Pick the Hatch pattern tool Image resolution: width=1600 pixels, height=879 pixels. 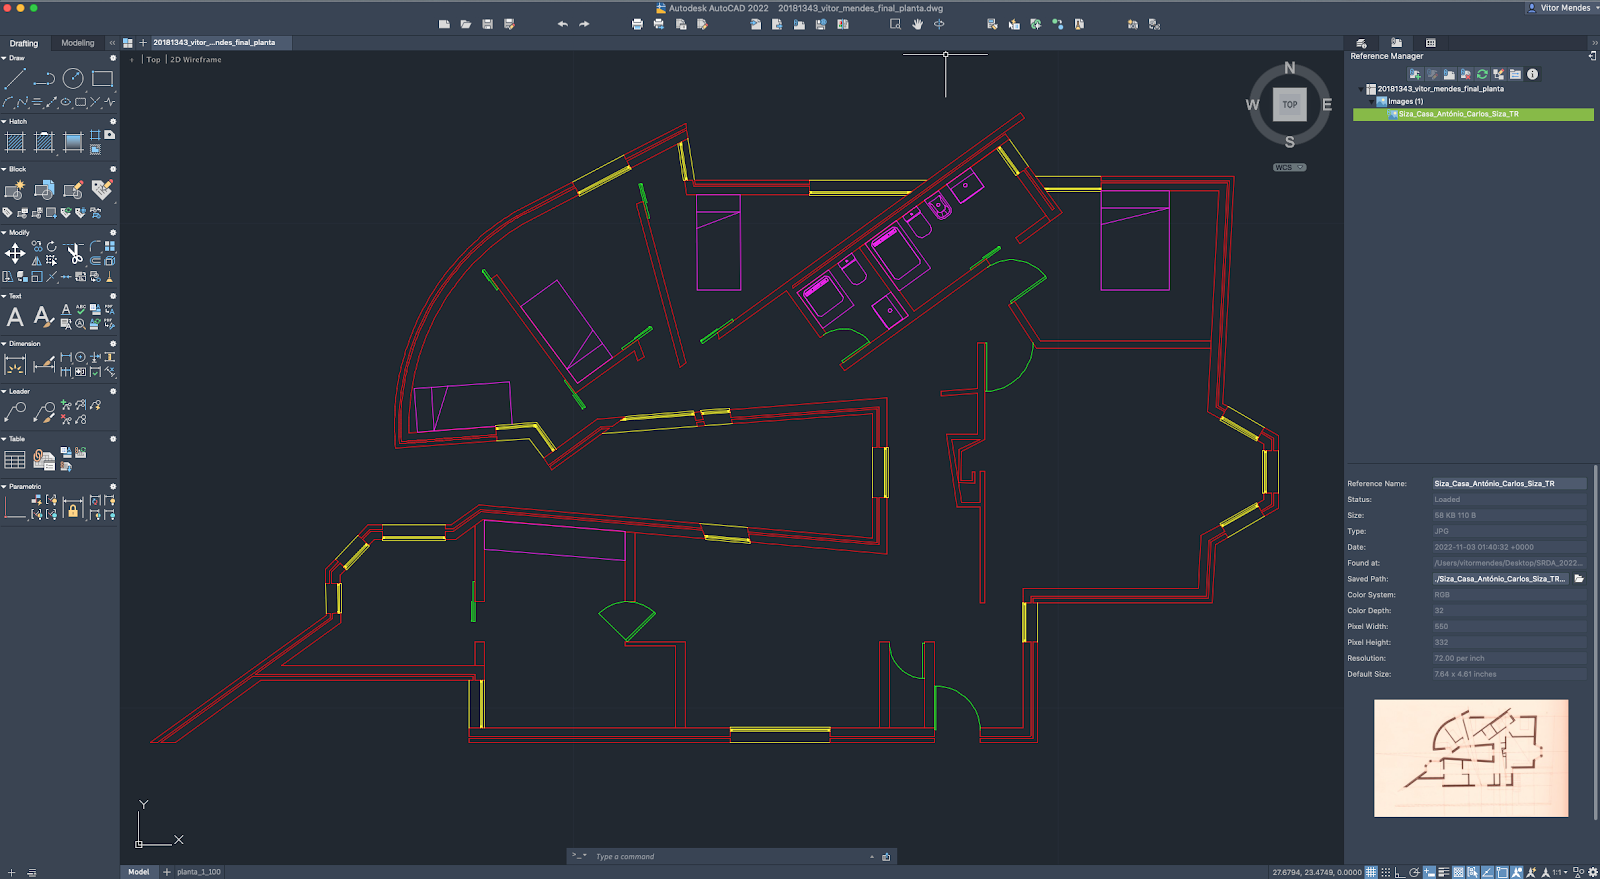tap(15, 143)
